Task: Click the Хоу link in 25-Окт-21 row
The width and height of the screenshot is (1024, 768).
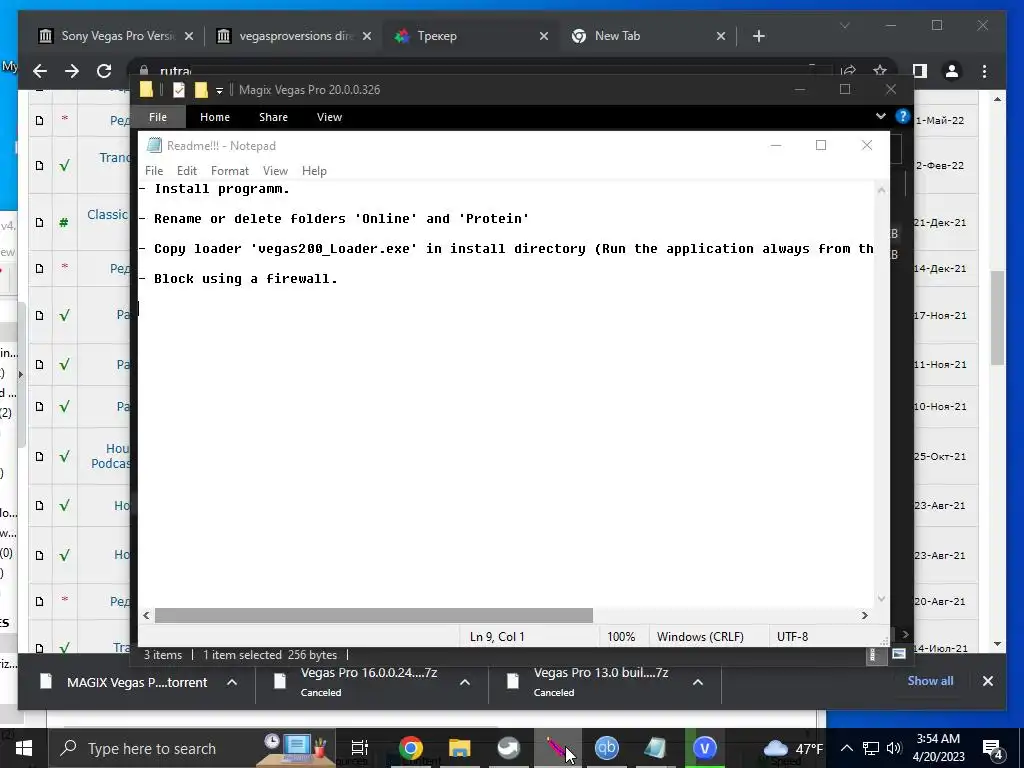Action: coord(118,448)
